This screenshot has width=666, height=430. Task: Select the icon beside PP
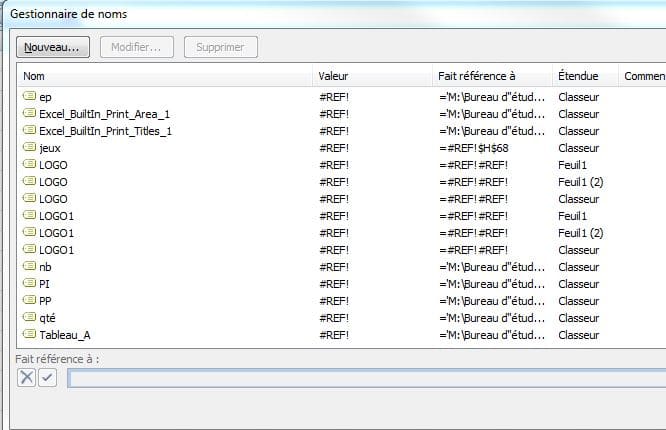click(29, 300)
